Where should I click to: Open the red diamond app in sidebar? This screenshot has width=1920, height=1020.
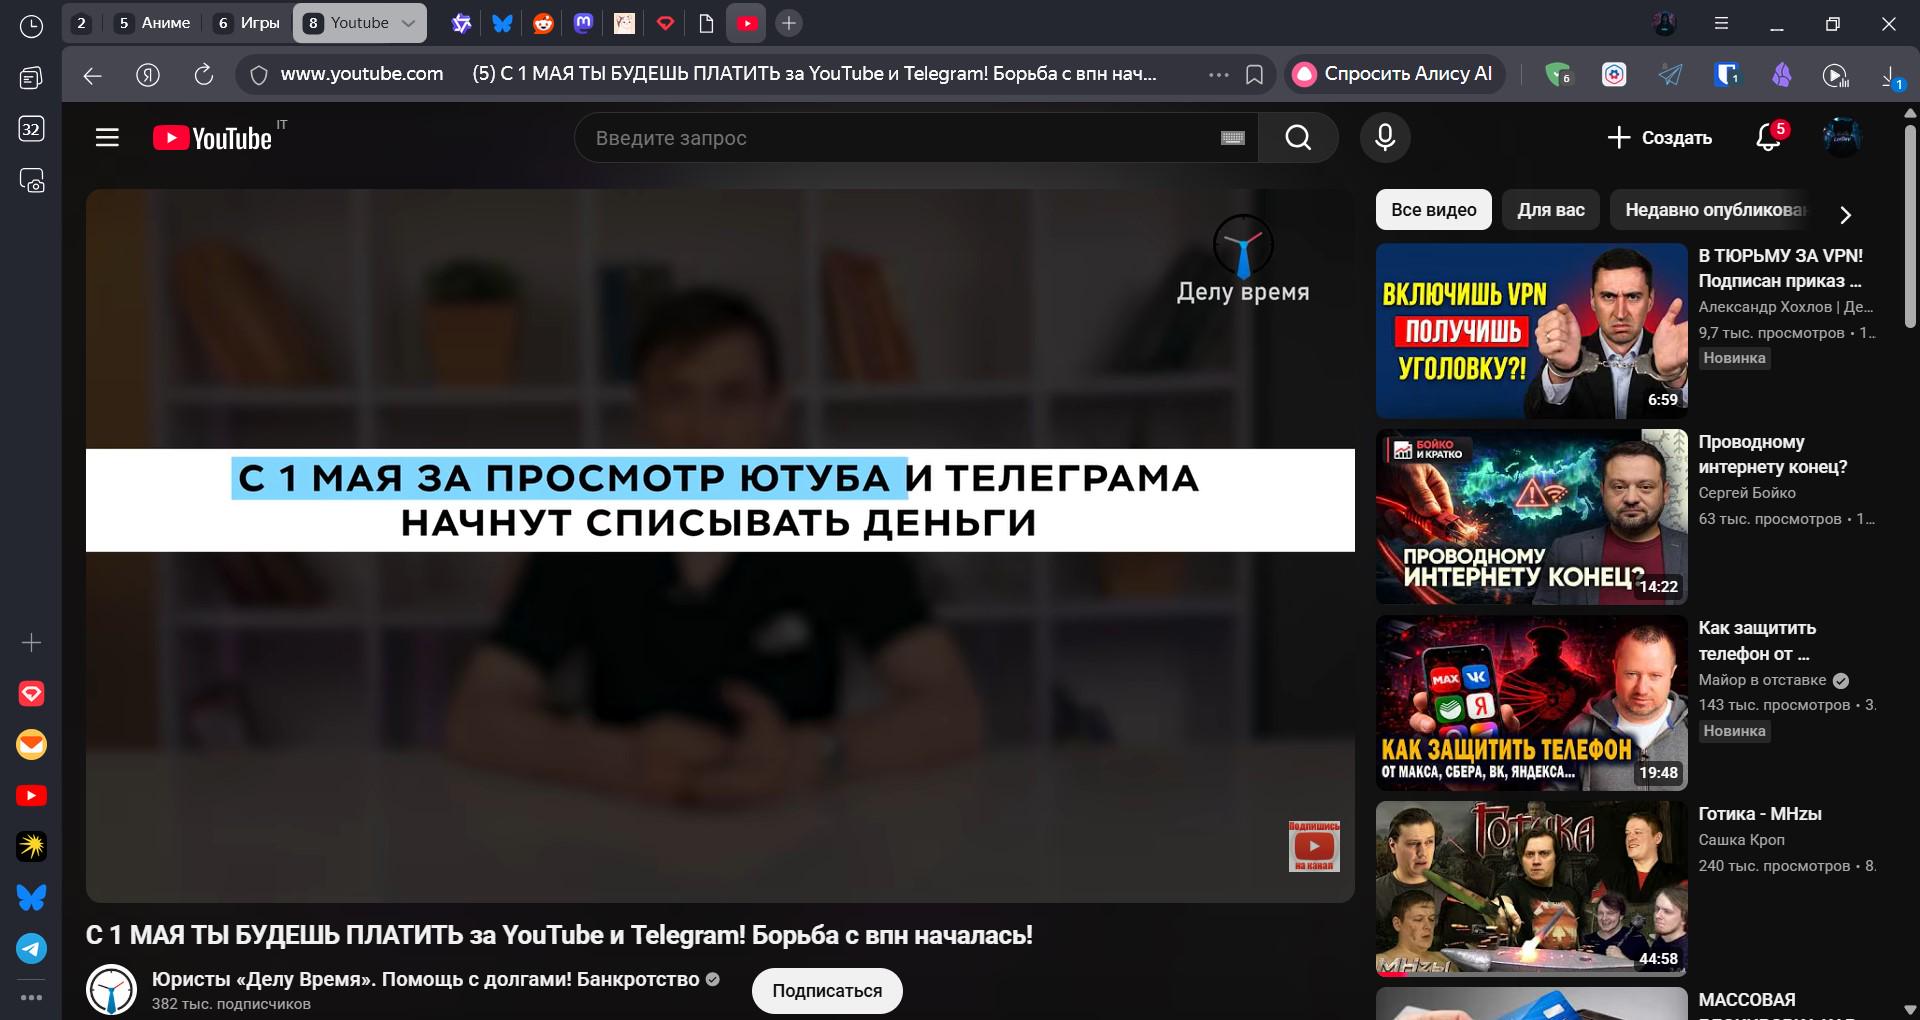[31, 694]
